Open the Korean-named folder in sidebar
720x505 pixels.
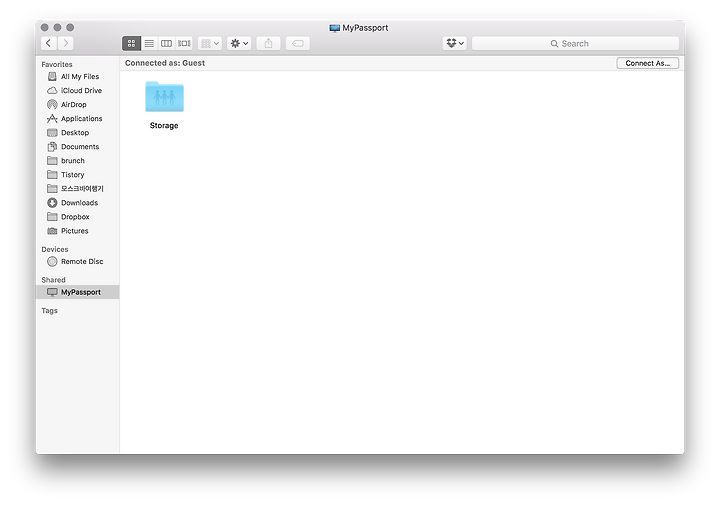click(x=77, y=189)
